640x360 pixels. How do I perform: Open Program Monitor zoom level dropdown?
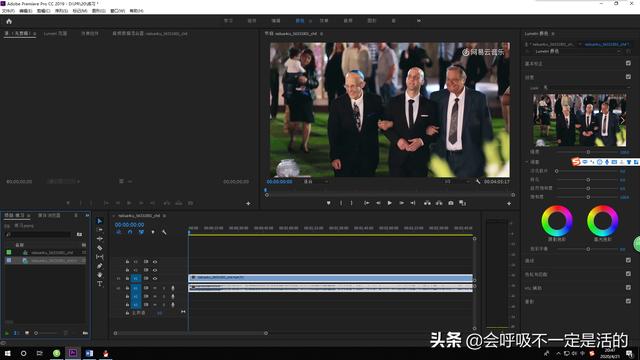tap(316, 181)
